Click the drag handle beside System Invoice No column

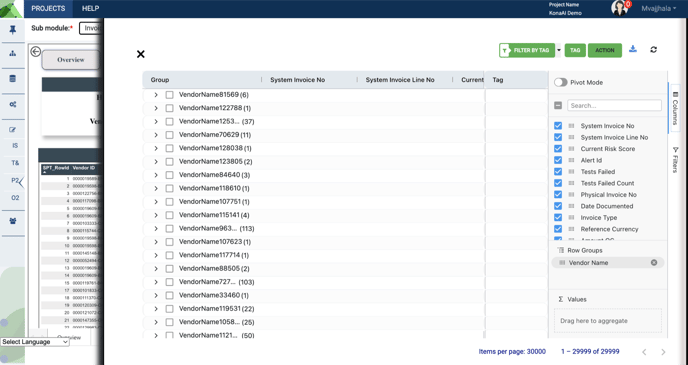pos(571,125)
